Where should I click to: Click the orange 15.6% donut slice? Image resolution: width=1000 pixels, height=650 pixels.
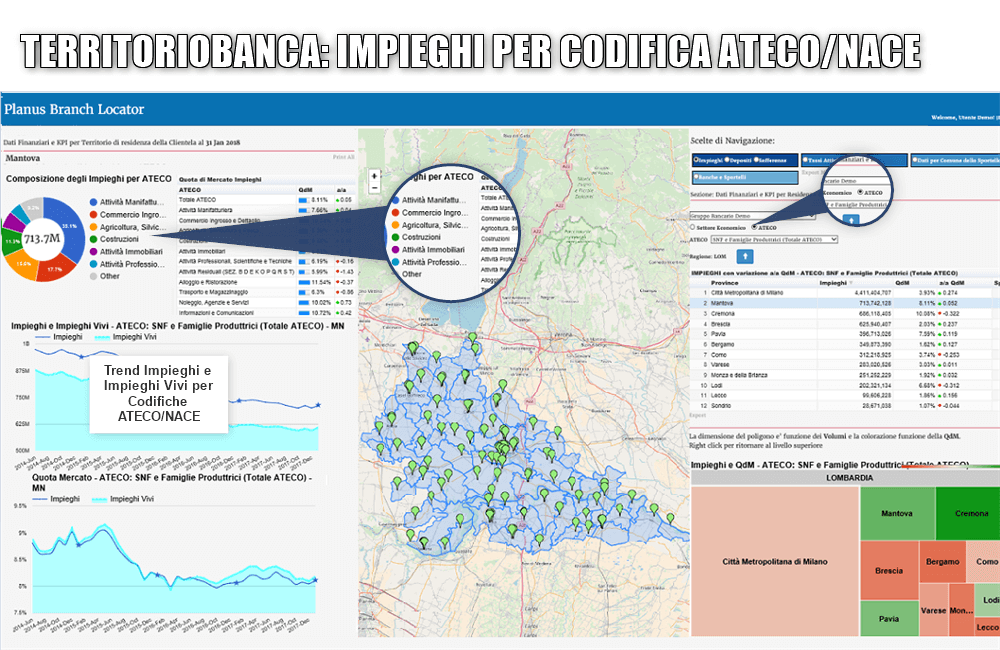click(x=24, y=264)
